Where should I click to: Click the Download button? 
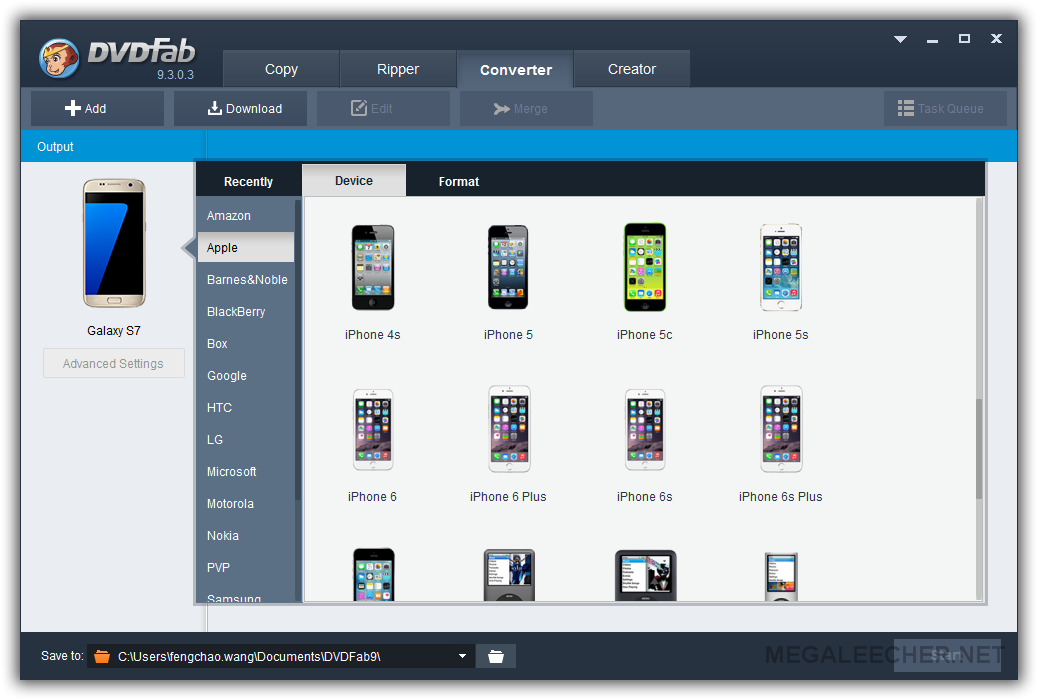click(240, 109)
